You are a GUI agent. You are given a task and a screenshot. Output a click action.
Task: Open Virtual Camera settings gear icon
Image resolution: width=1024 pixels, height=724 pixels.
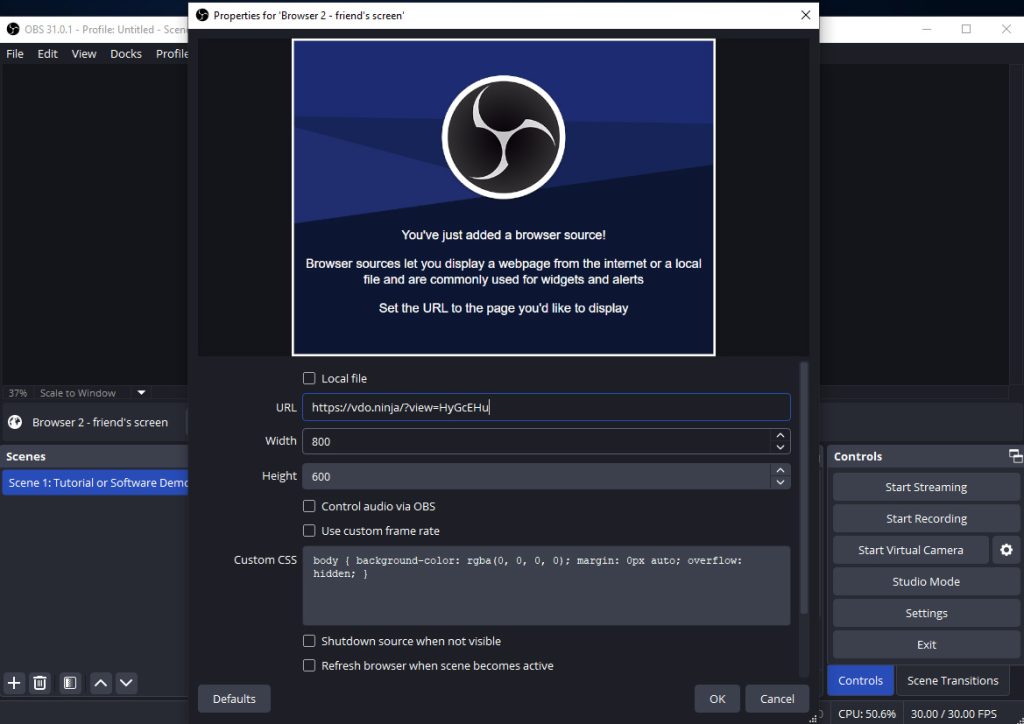point(1006,550)
